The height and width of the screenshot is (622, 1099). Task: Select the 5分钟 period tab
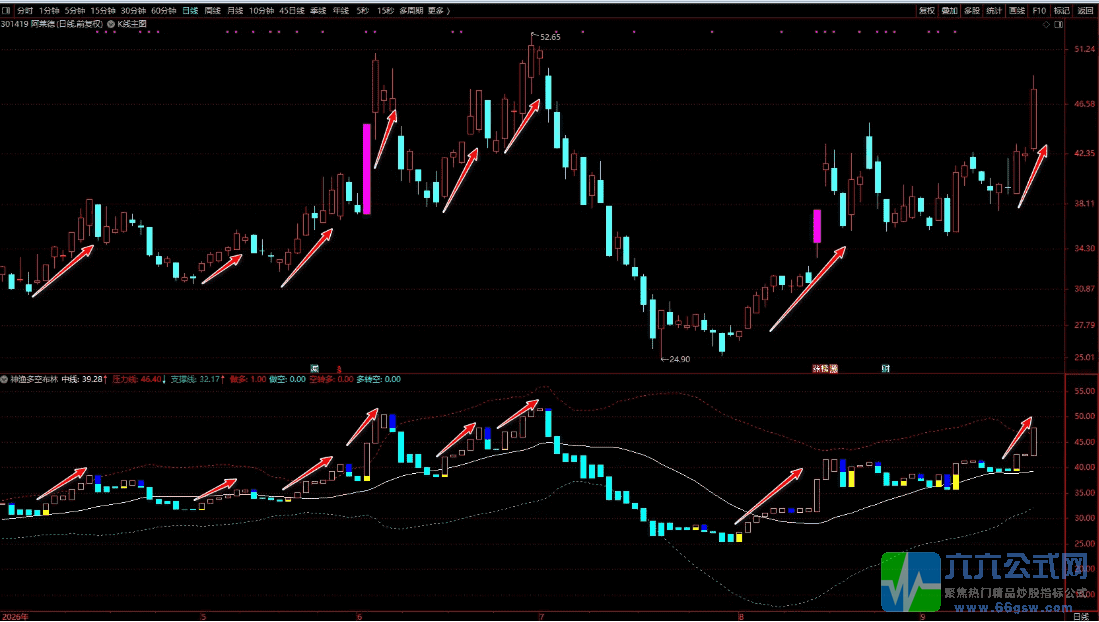75,11
